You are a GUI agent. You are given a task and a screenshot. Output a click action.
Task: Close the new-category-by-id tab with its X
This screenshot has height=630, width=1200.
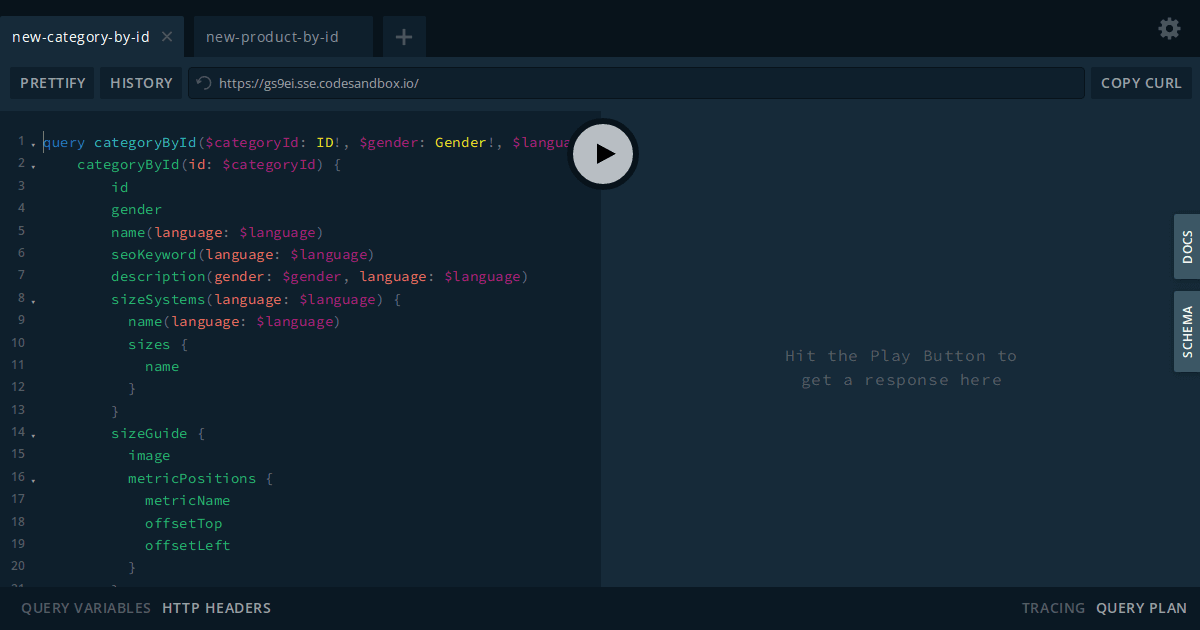point(167,36)
